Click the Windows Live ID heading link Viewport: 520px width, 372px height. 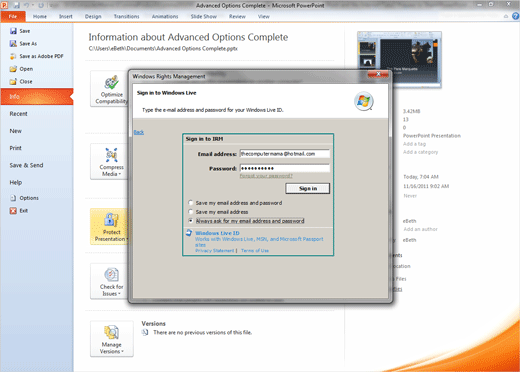pyautogui.click(x=217, y=233)
